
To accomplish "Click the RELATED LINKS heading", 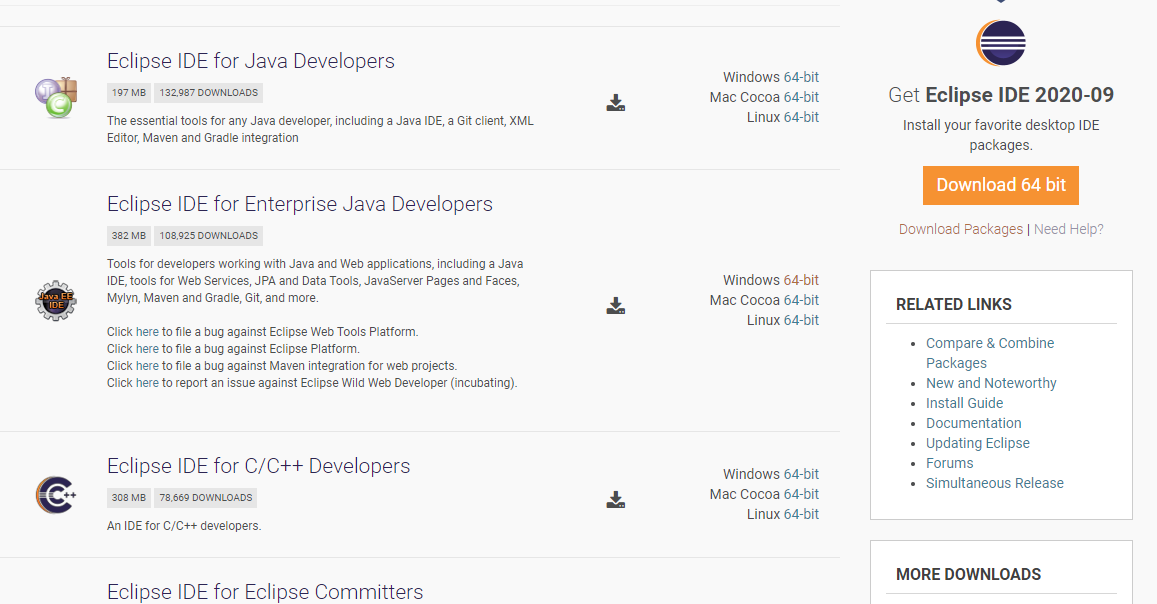I will point(953,305).
